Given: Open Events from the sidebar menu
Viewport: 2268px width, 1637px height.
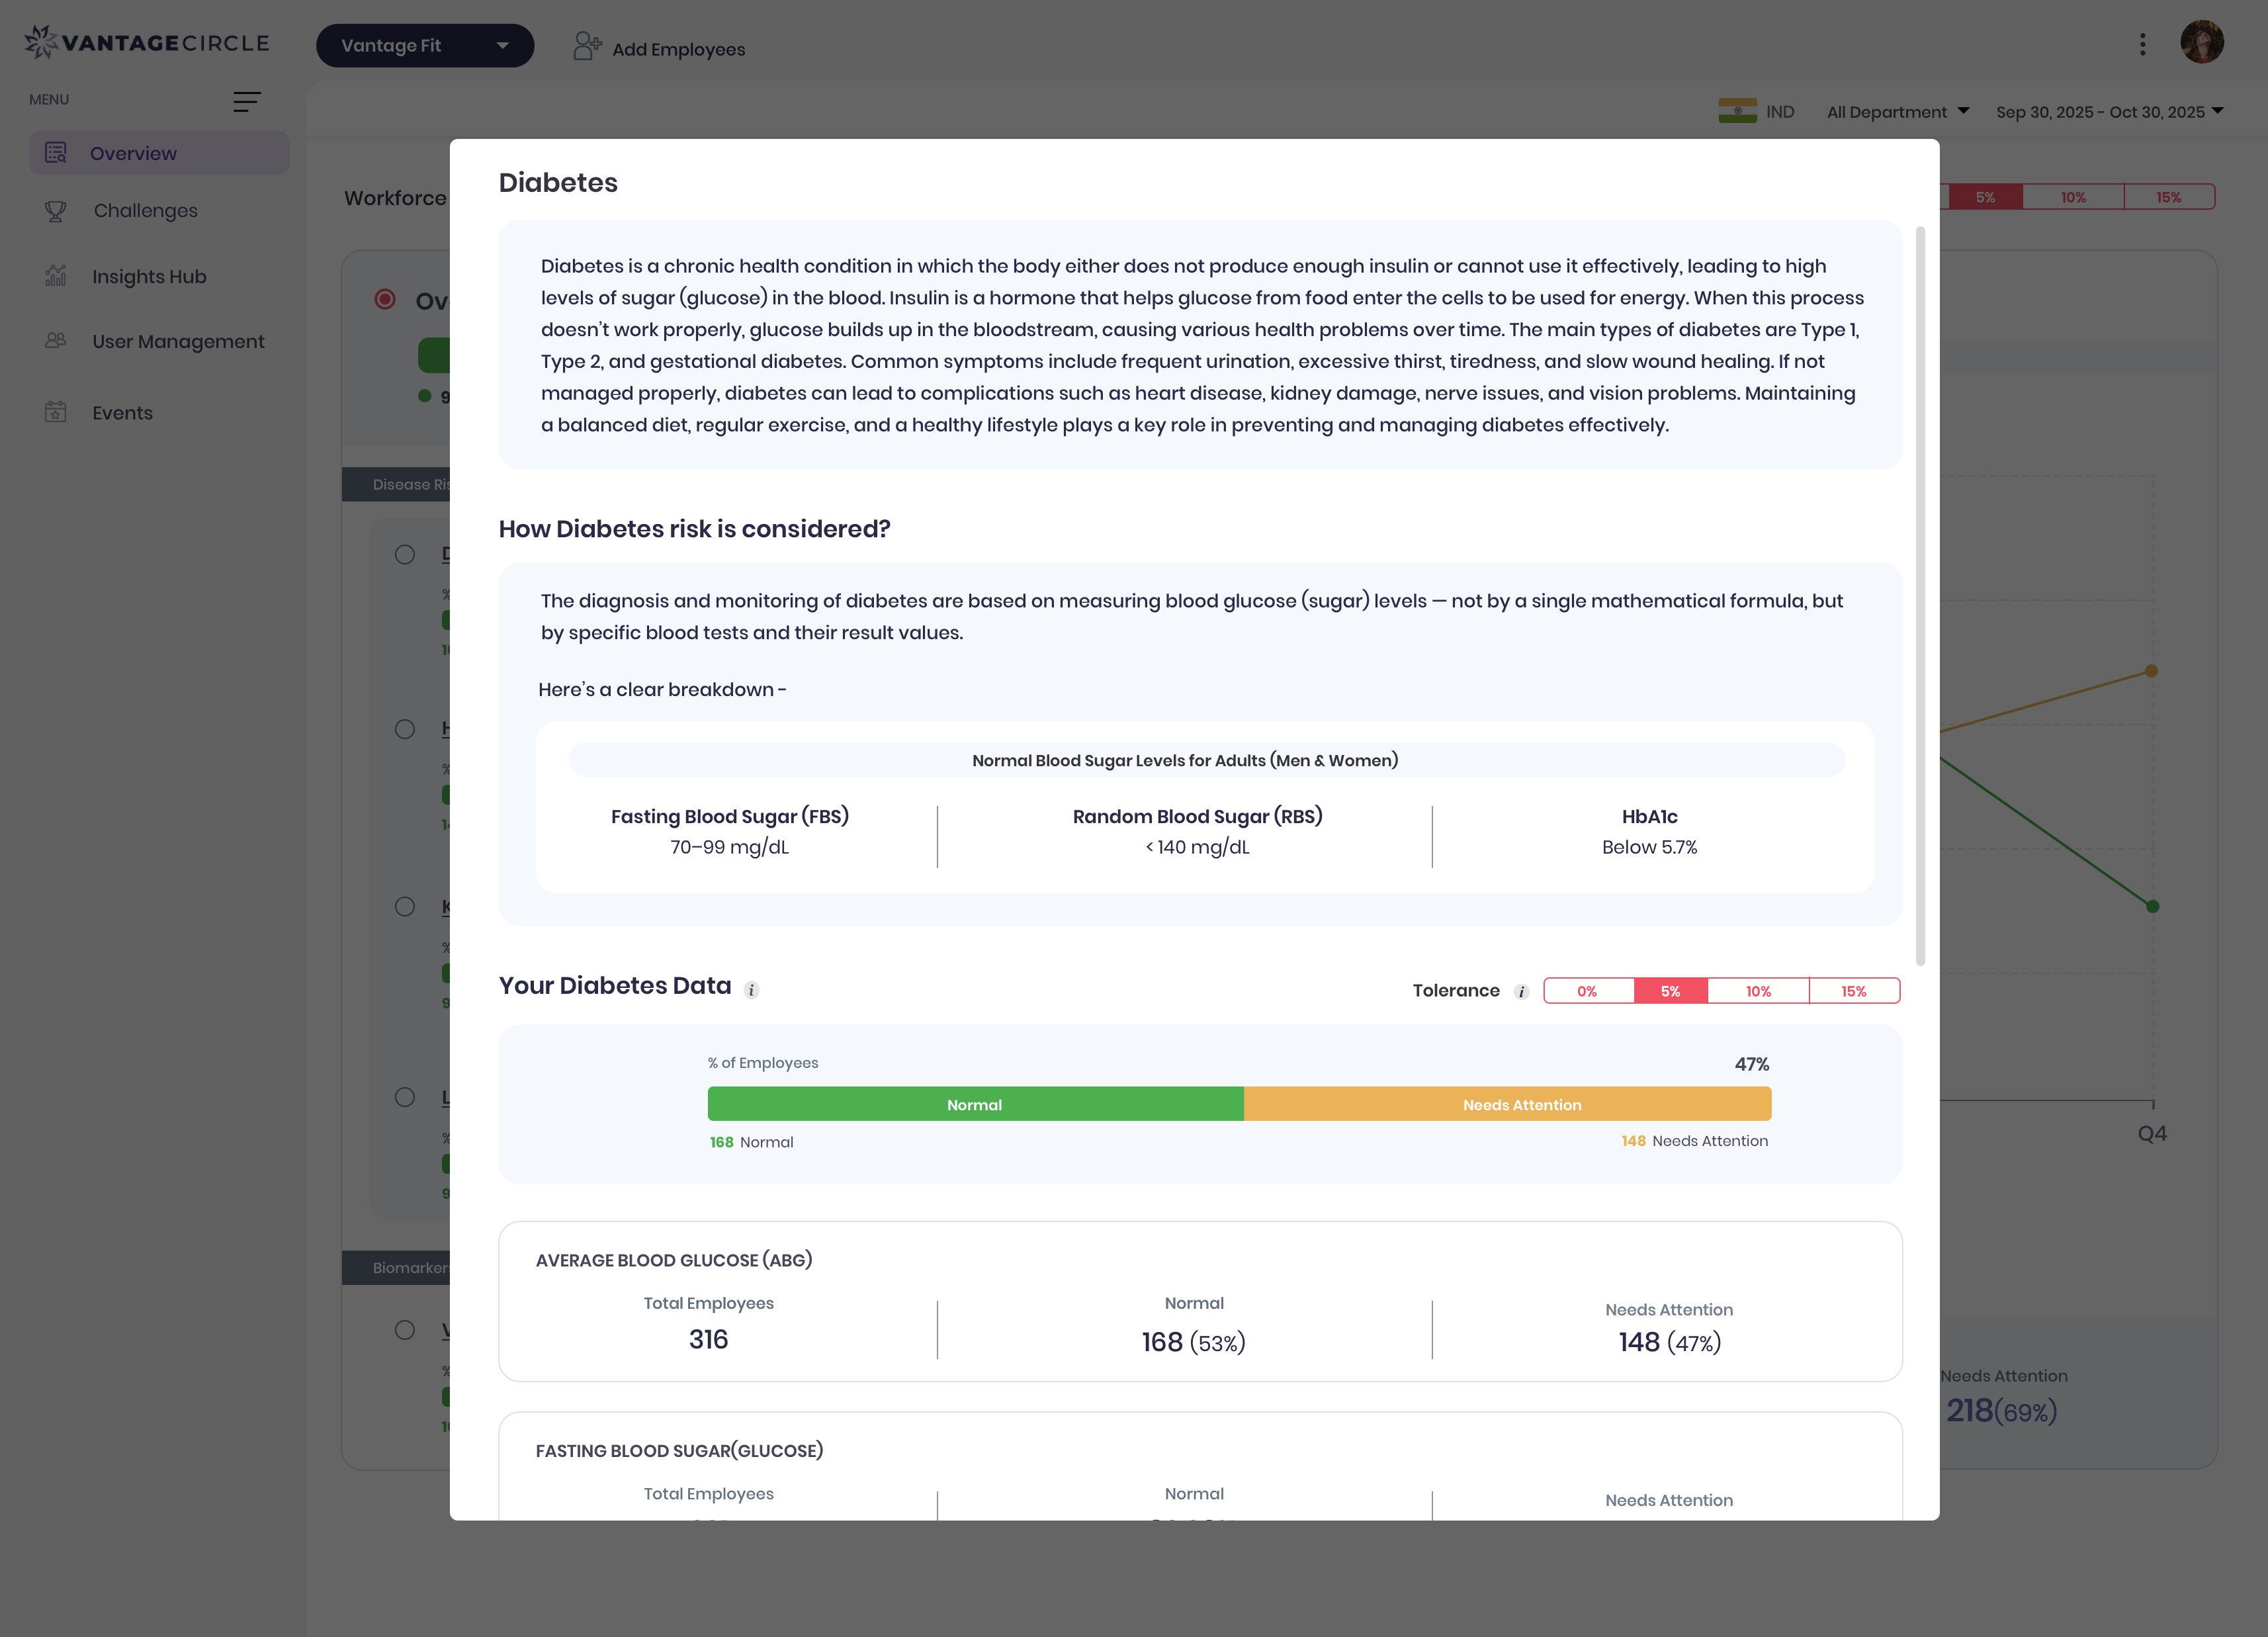Looking at the screenshot, I should tap(121, 411).
